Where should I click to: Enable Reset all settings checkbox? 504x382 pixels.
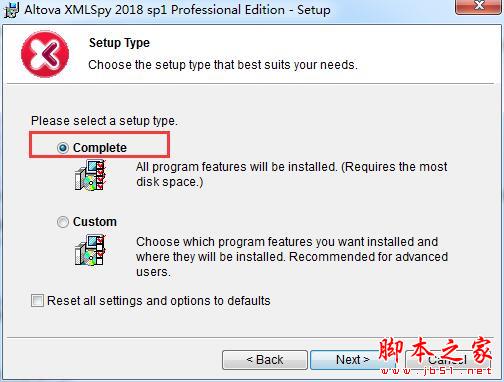point(37,301)
